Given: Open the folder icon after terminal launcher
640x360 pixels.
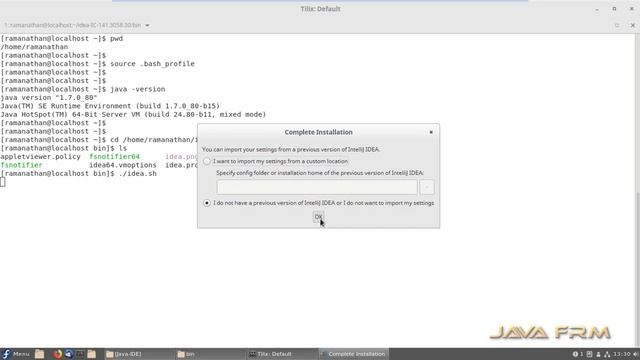Looking at the screenshot, I should [x=91, y=354].
